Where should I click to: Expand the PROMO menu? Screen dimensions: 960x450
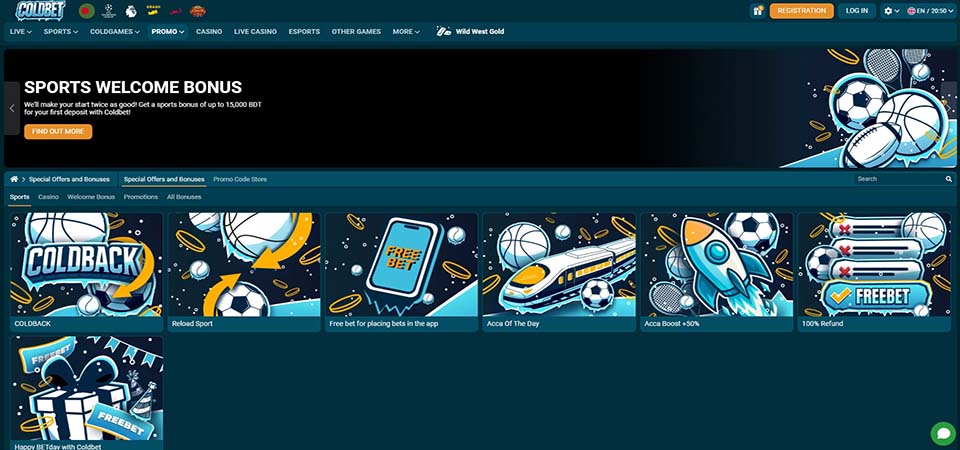point(168,31)
